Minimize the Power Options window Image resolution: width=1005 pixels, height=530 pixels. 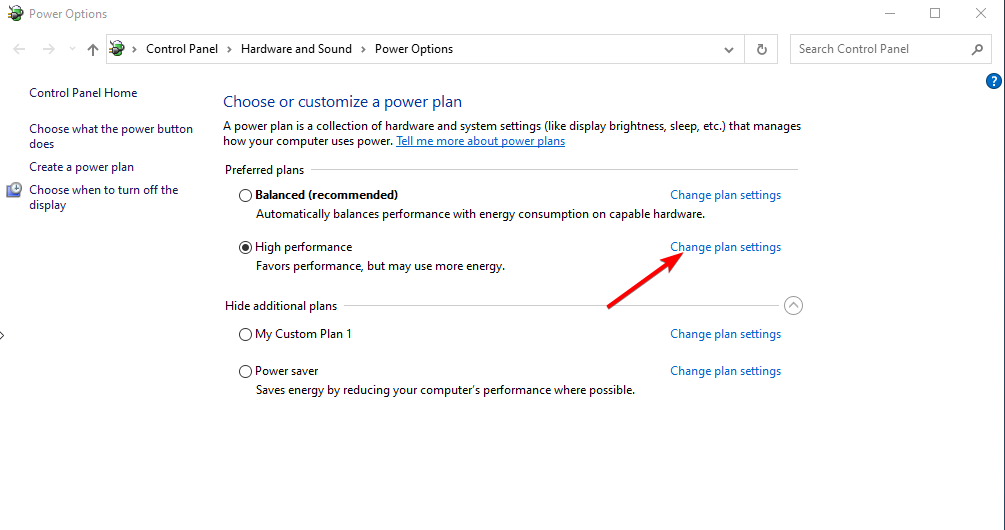[x=889, y=13]
